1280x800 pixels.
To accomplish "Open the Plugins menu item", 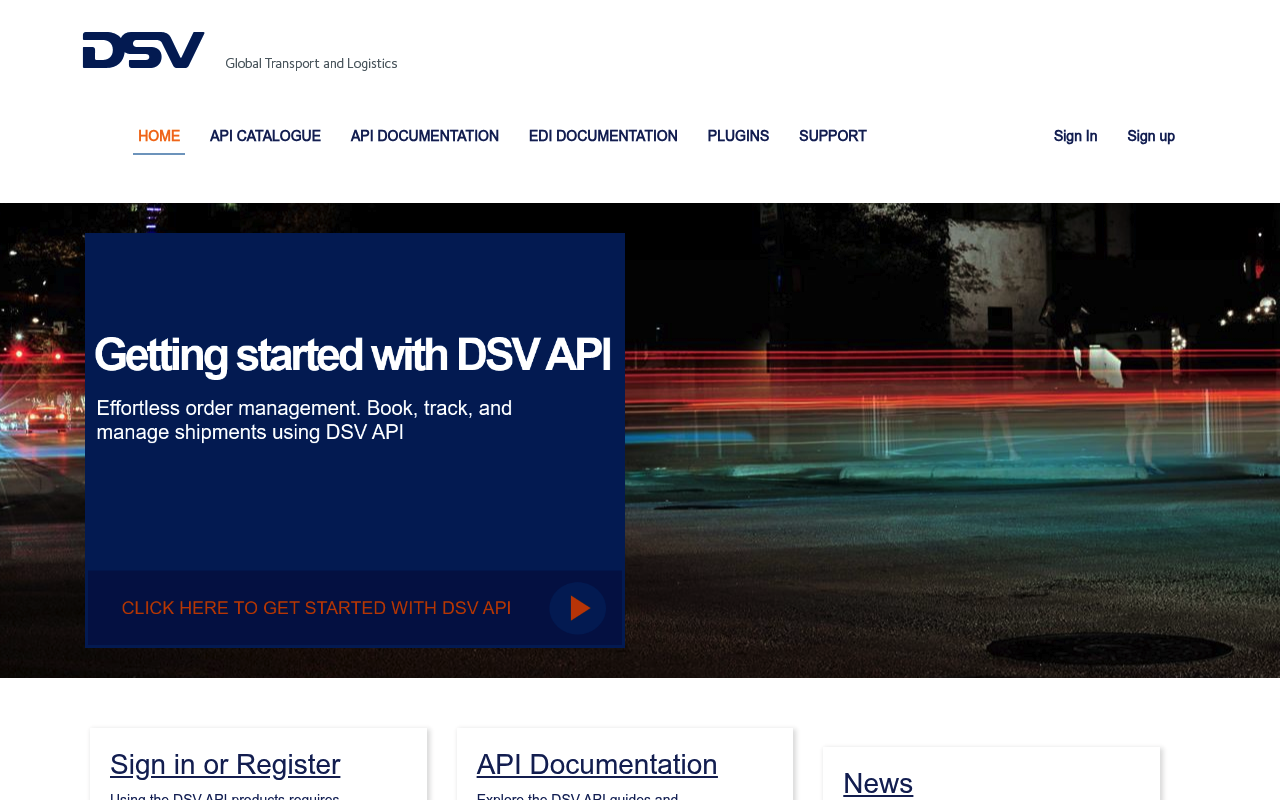I will point(738,136).
